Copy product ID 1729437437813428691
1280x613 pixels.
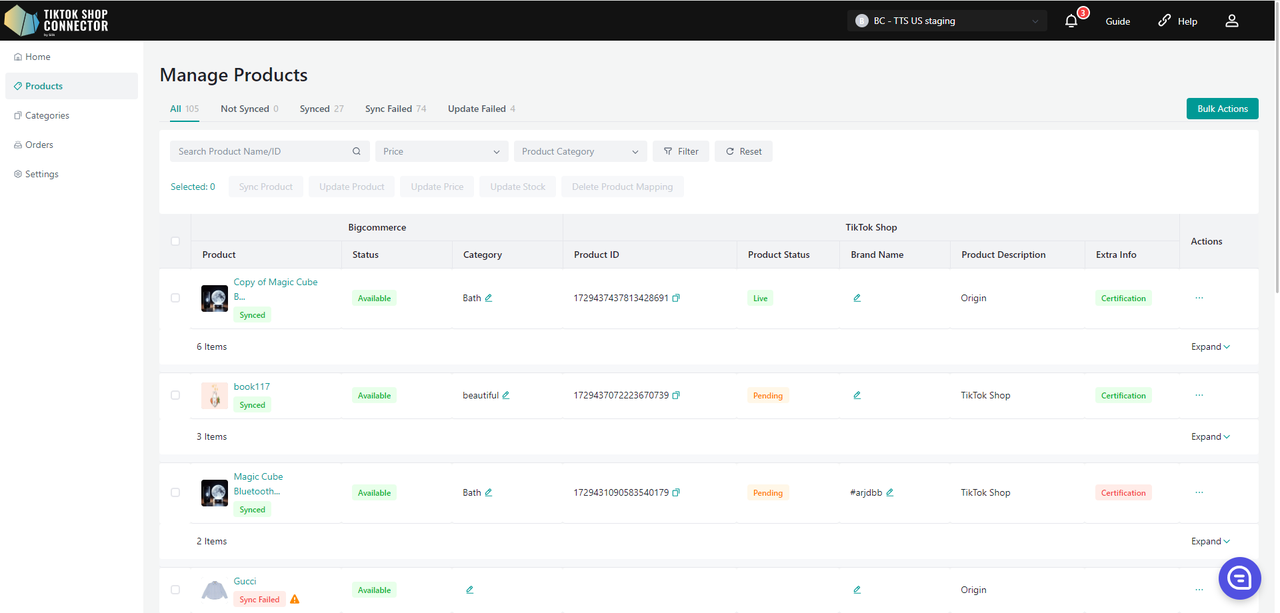[676, 298]
